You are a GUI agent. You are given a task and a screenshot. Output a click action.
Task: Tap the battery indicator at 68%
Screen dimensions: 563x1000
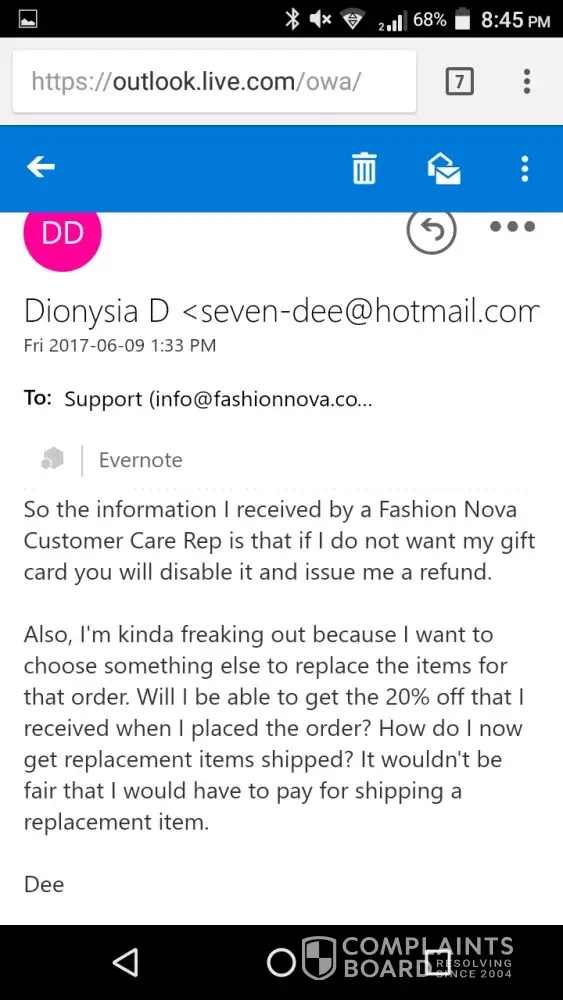point(463,20)
